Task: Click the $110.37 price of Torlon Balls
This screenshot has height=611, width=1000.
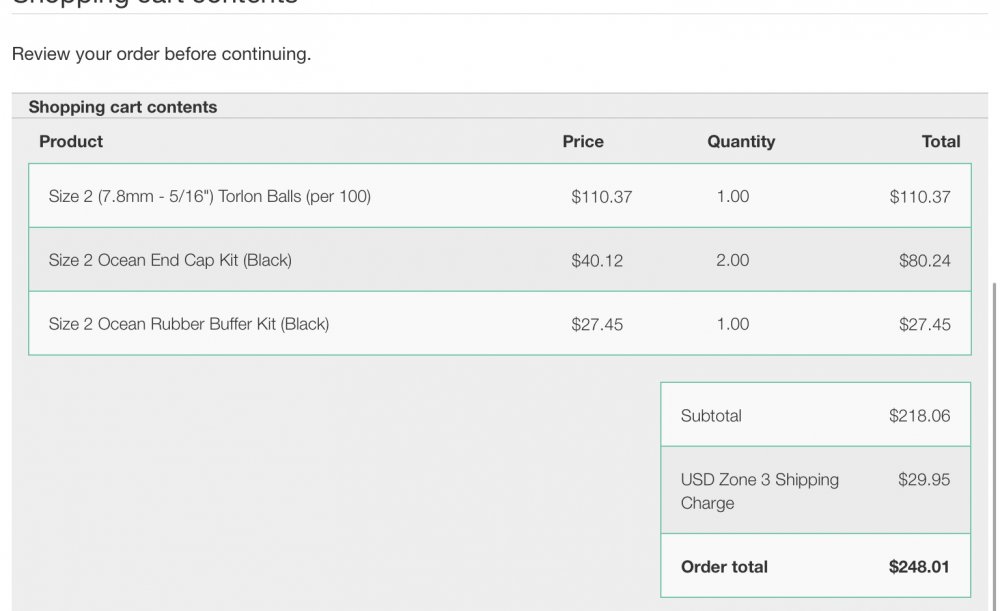Action: pyautogui.click(x=601, y=197)
